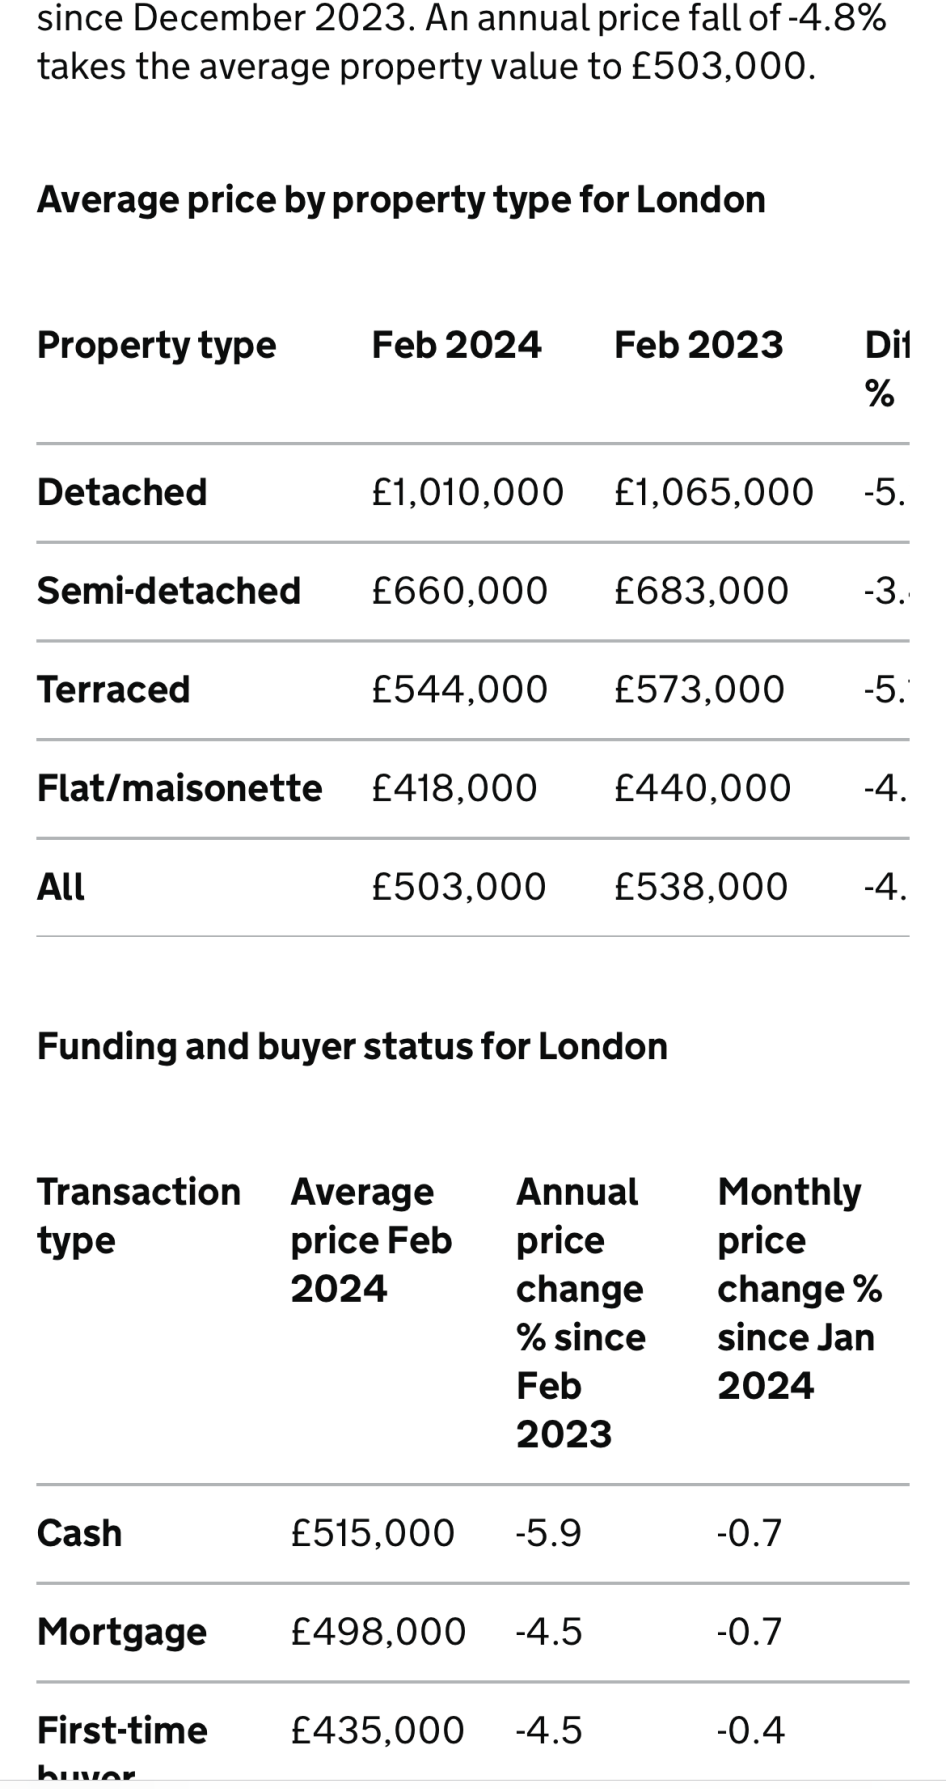Image resolution: width=946 pixels, height=1789 pixels.
Task: Click the £683,000 price cell
Action: pyautogui.click(x=701, y=591)
